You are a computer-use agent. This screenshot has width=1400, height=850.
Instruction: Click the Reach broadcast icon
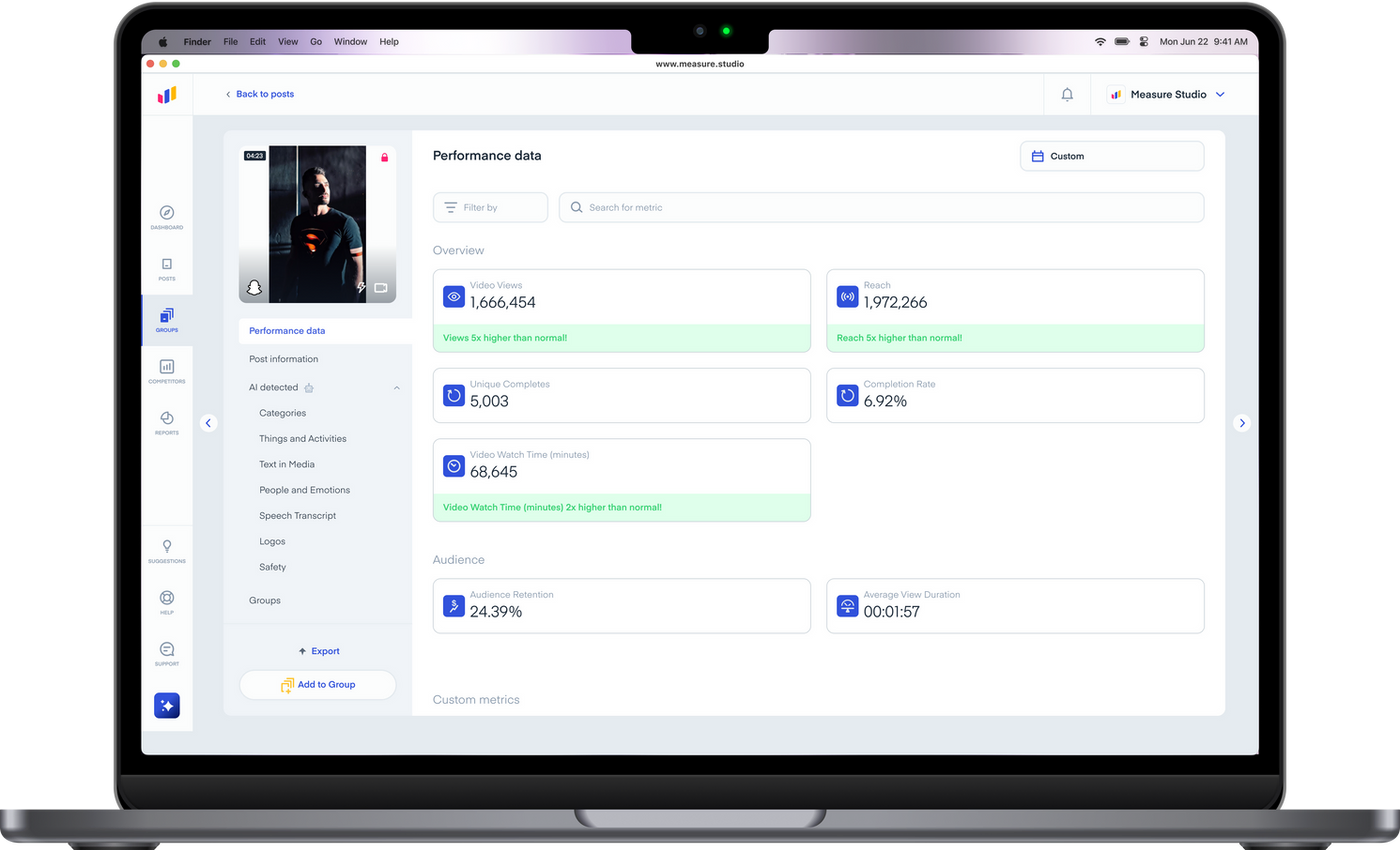pos(848,297)
